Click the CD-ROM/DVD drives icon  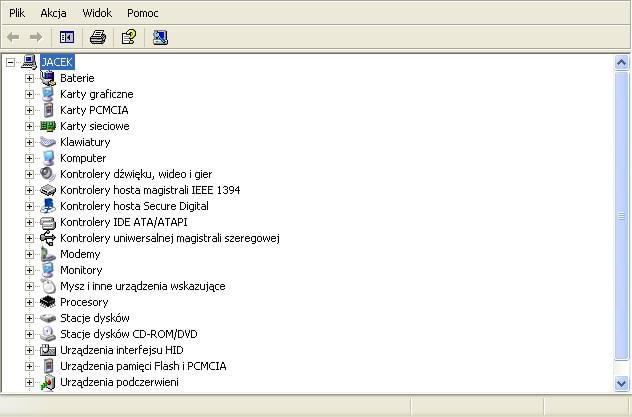[48, 334]
